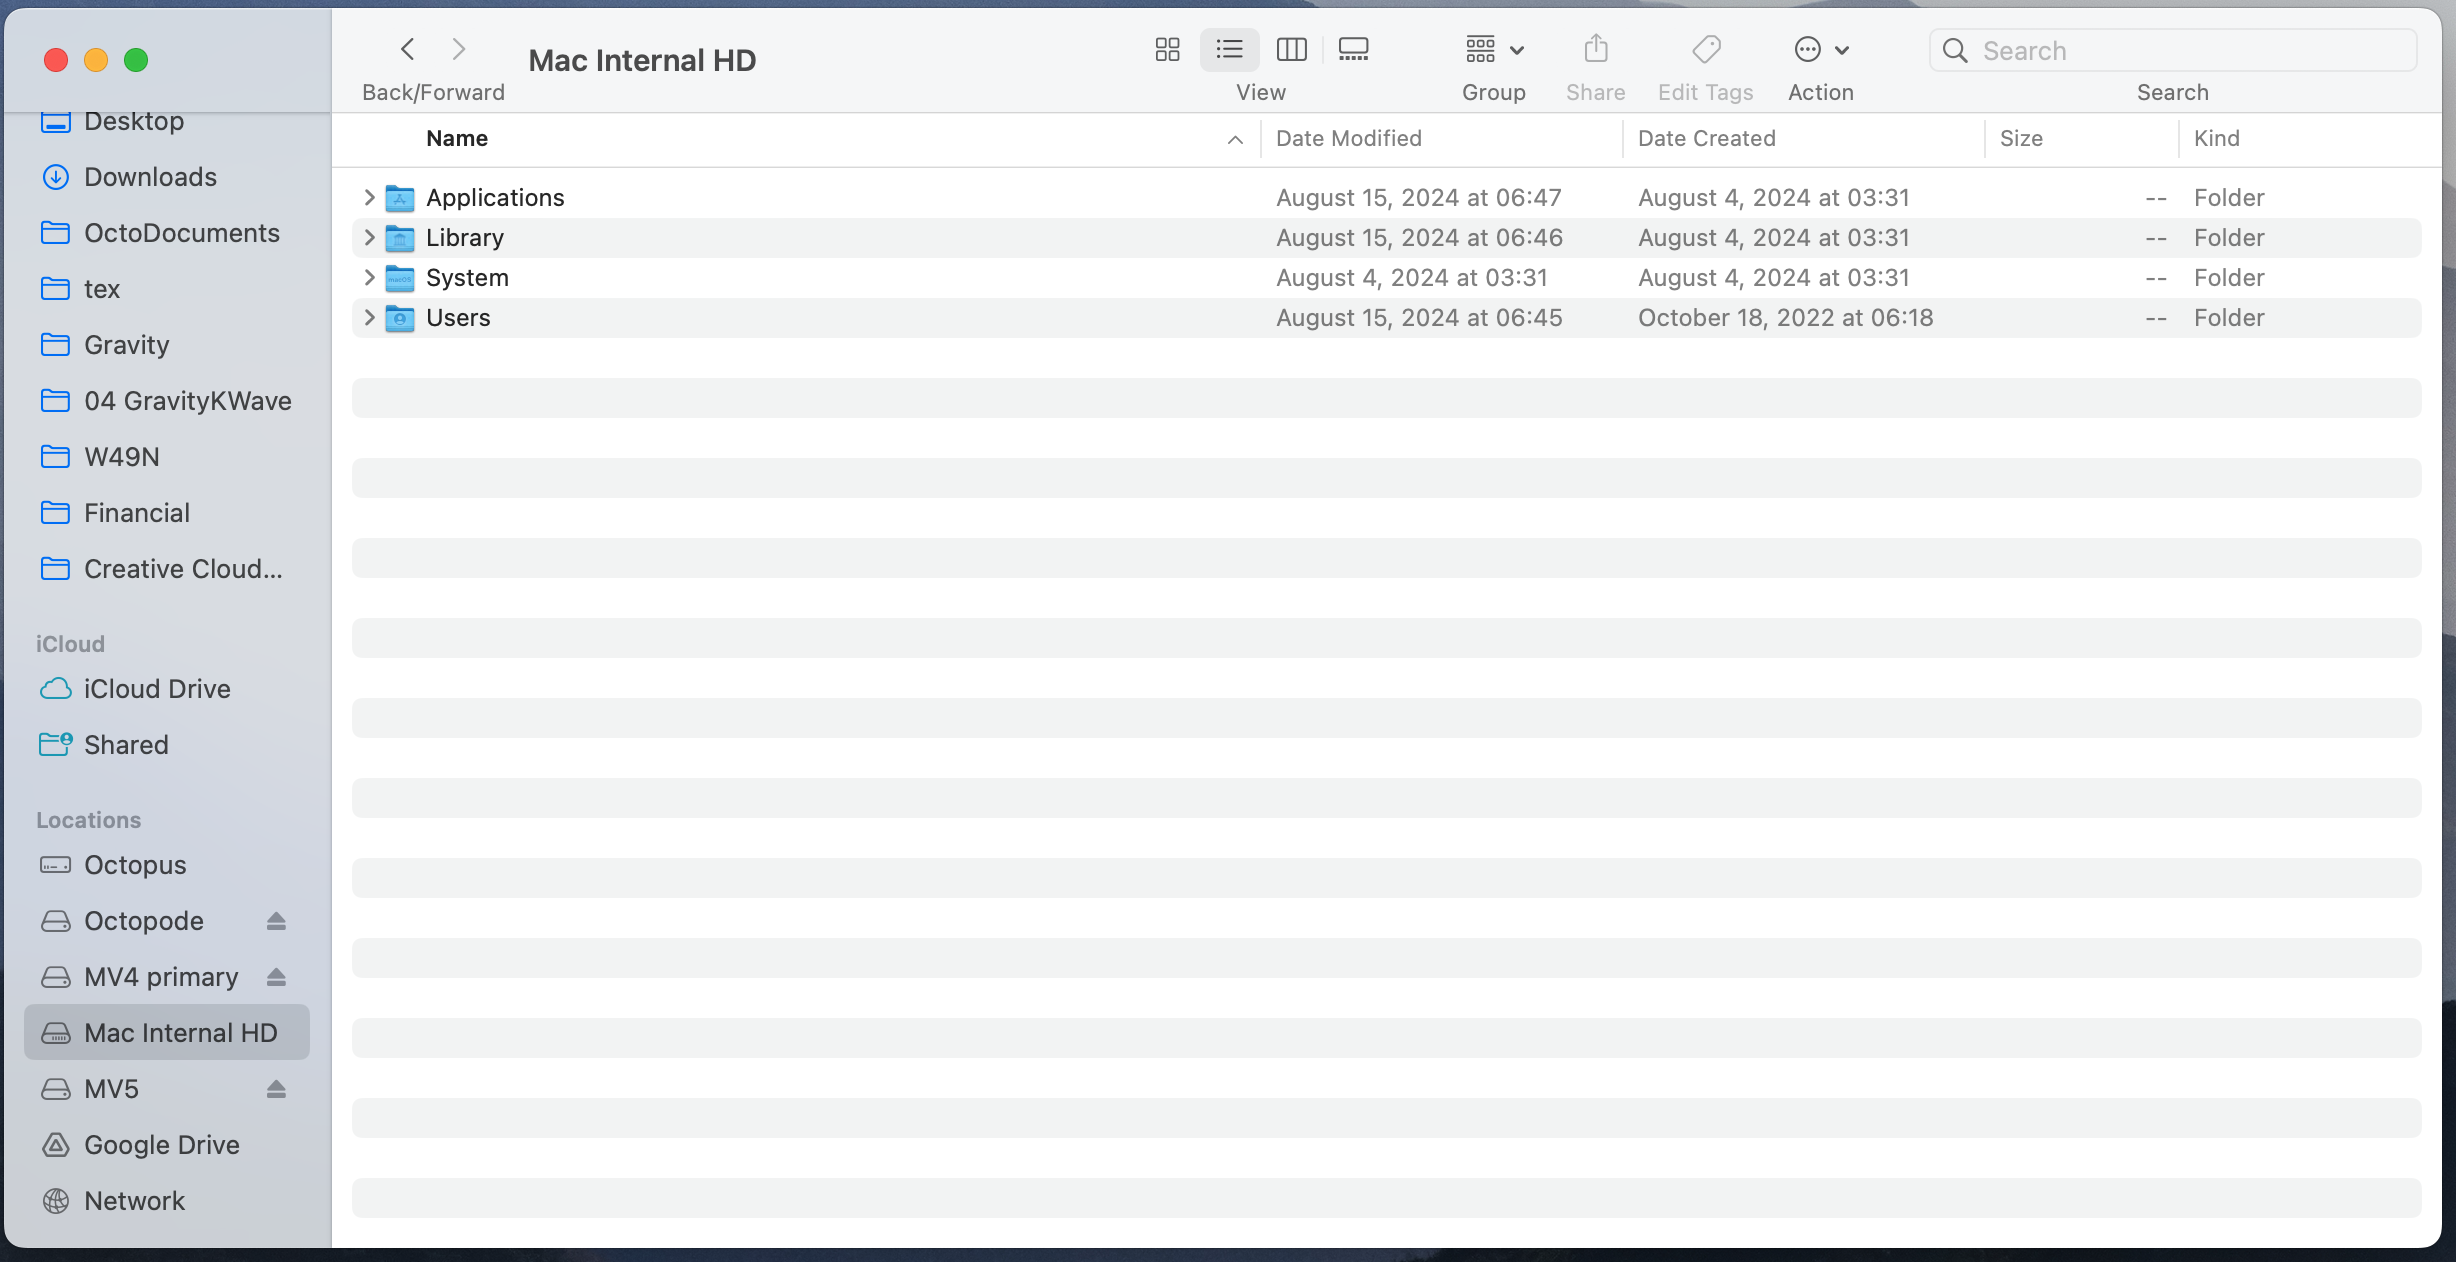This screenshot has height=1262, width=2456.
Task: Eject the MV5 volume
Action: (x=277, y=1088)
